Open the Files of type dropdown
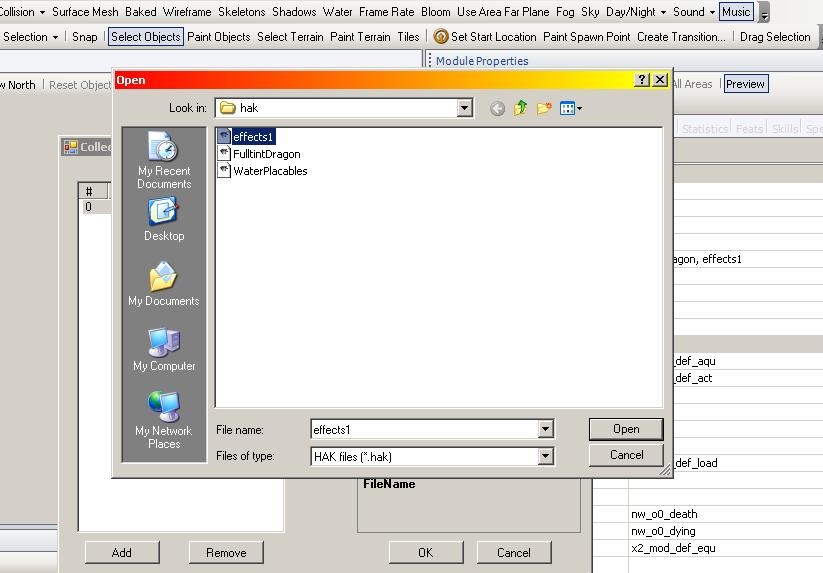This screenshot has width=823, height=573. point(545,456)
